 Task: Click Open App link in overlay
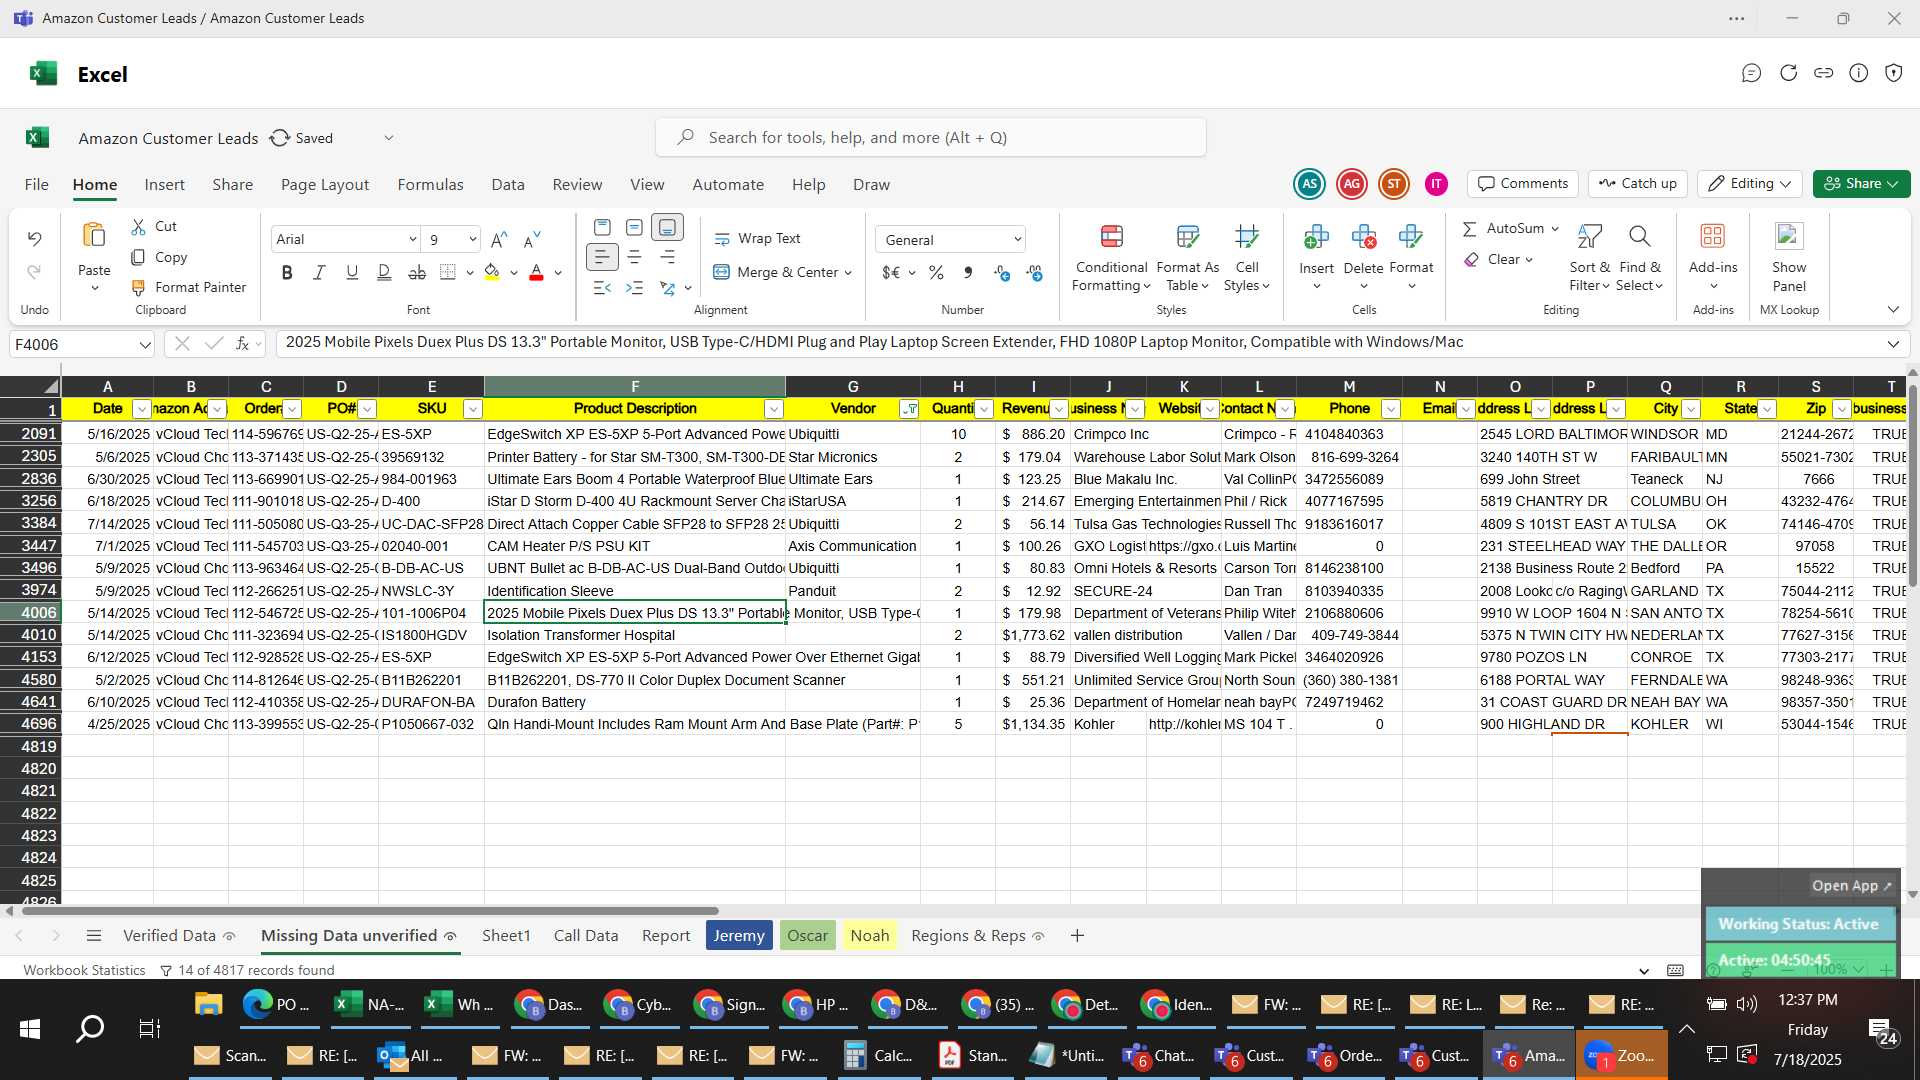click(x=1851, y=886)
